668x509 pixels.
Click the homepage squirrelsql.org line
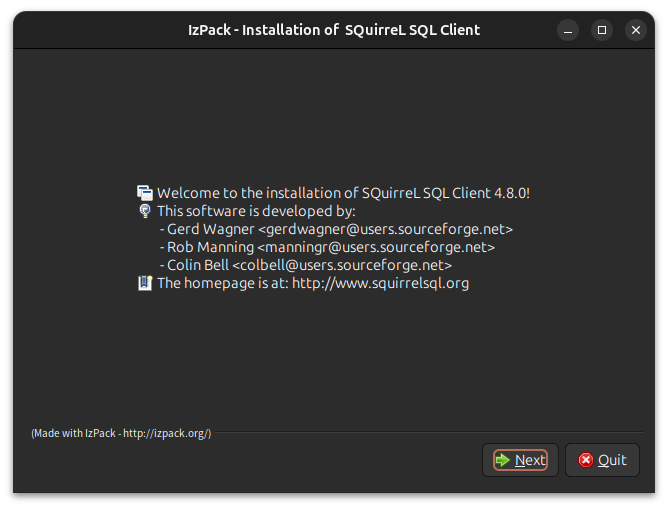[x=313, y=283]
